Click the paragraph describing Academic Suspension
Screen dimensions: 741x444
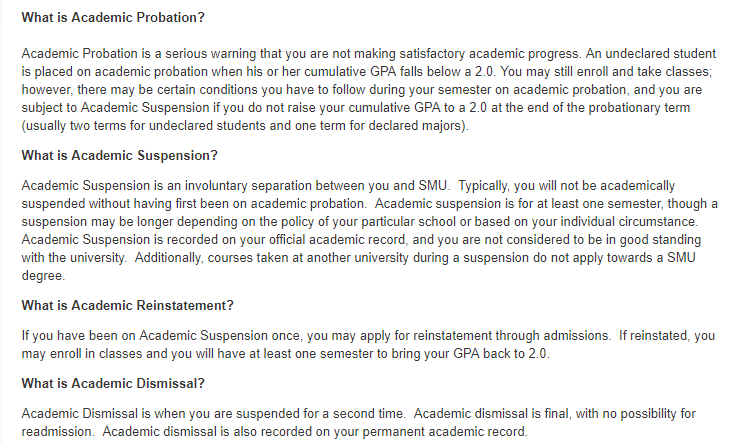point(360,232)
